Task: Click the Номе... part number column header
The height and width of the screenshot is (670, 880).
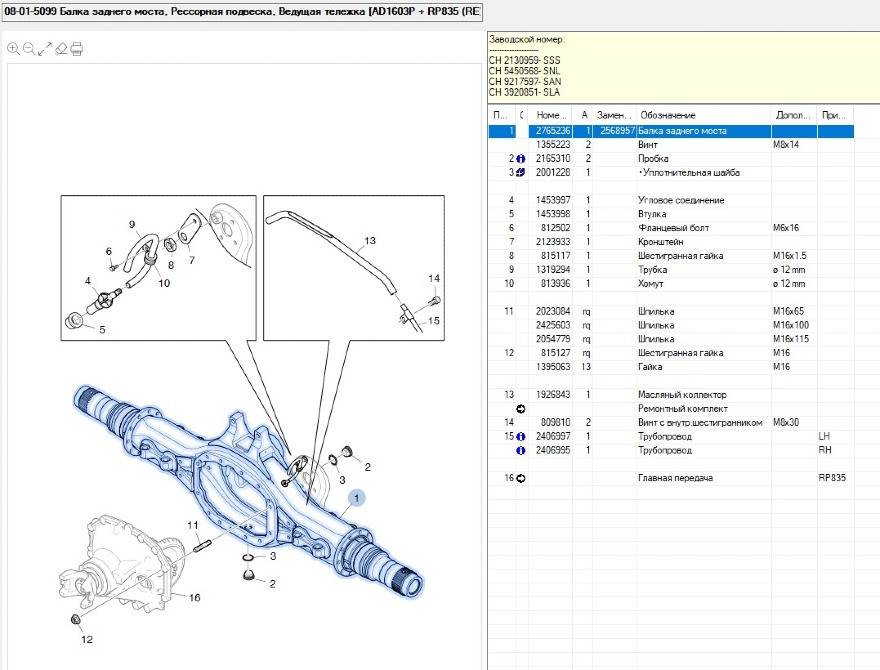Action: [552, 116]
